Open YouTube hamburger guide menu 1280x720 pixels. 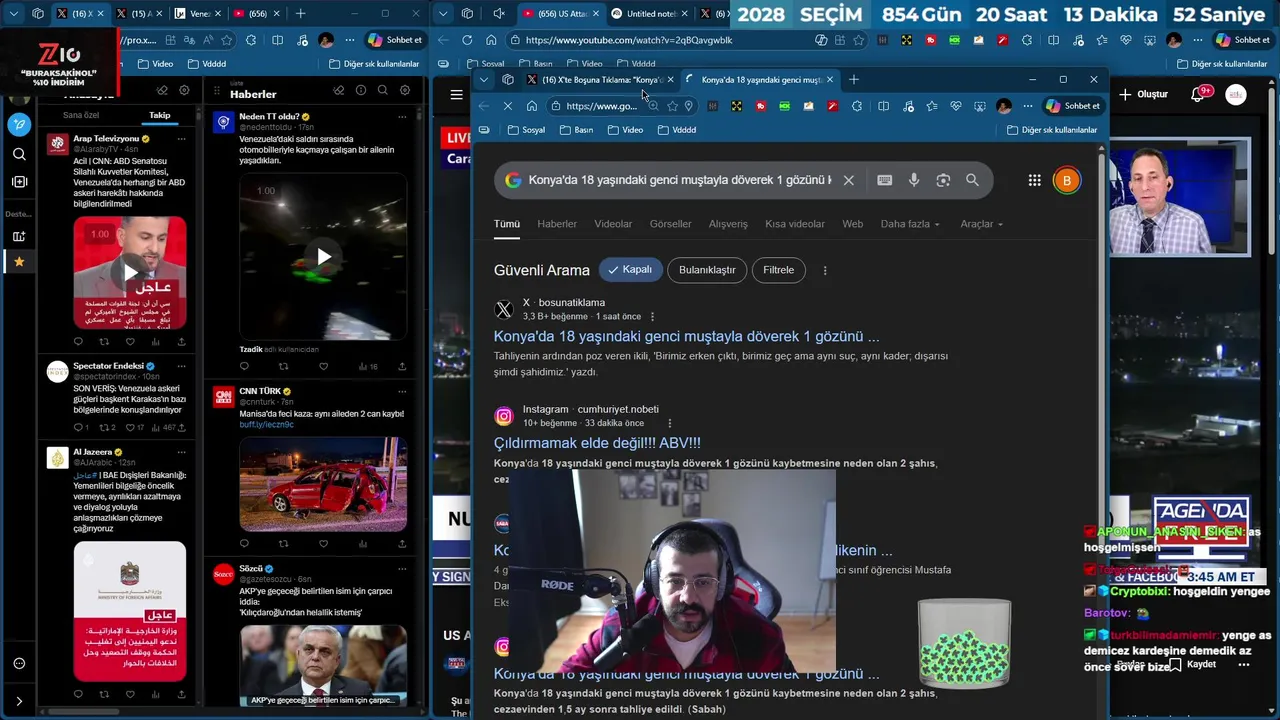[456, 94]
